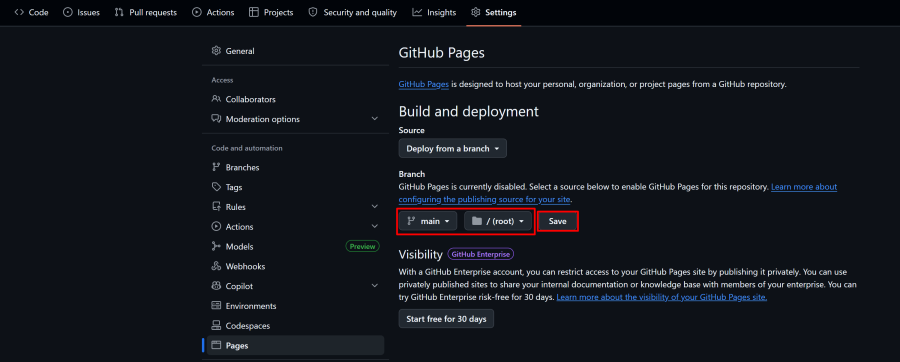Open the Deploy from a branch dropdown

(x=453, y=148)
